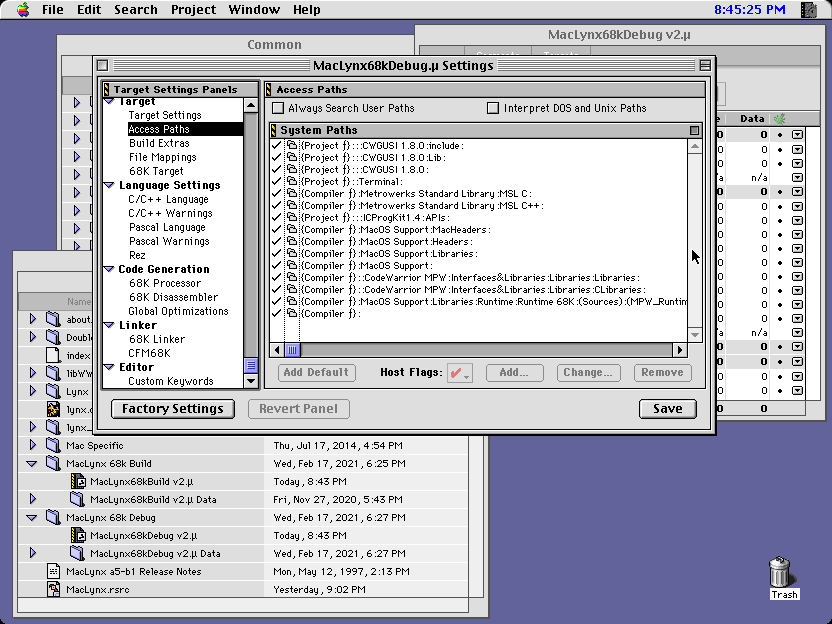832x624 pixels.
Task: Click down scroll arrow of settings panels list
Action: tap(251, 381)
